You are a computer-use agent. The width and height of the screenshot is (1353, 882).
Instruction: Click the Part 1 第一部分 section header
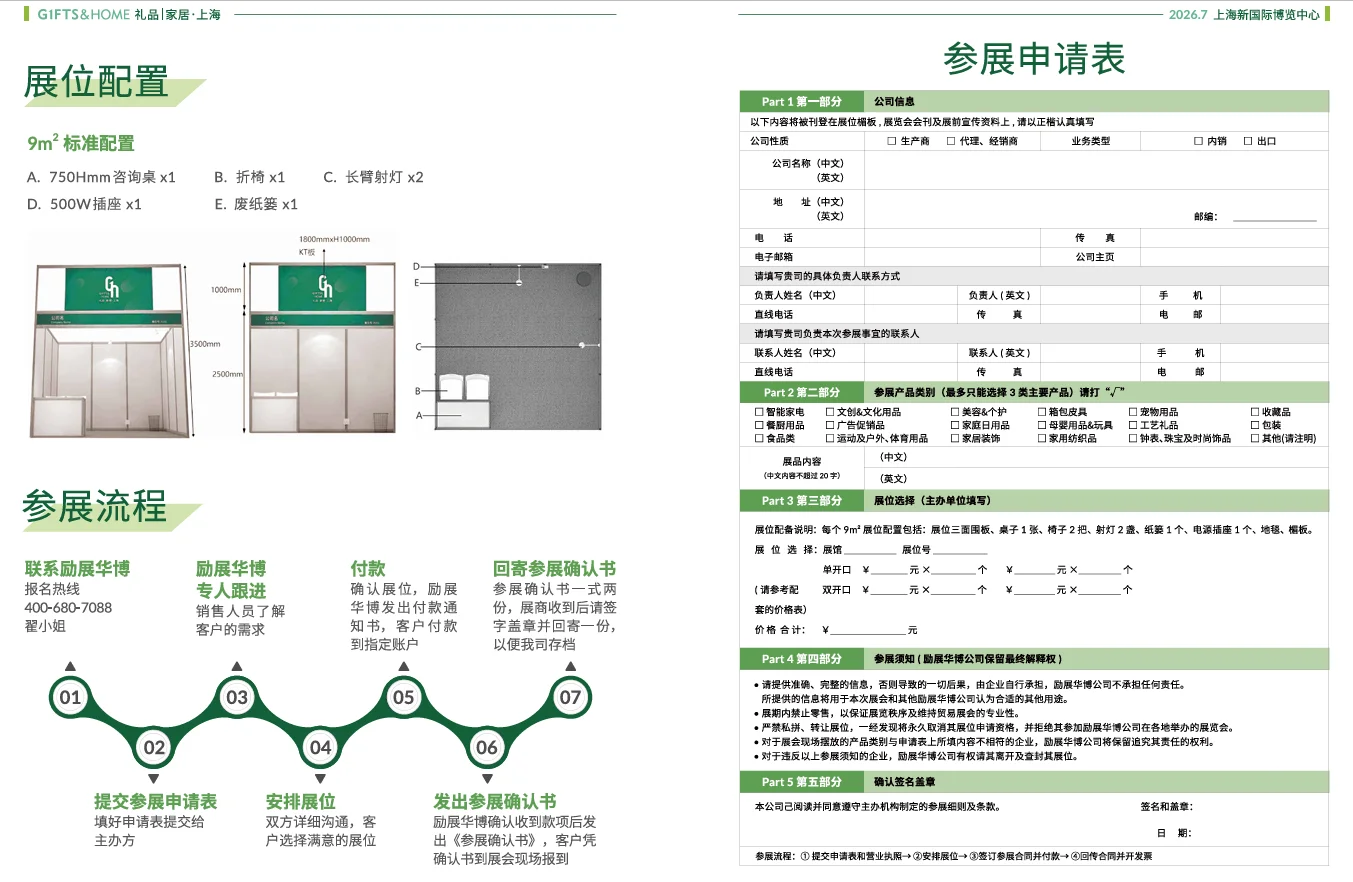click(800, 101)
